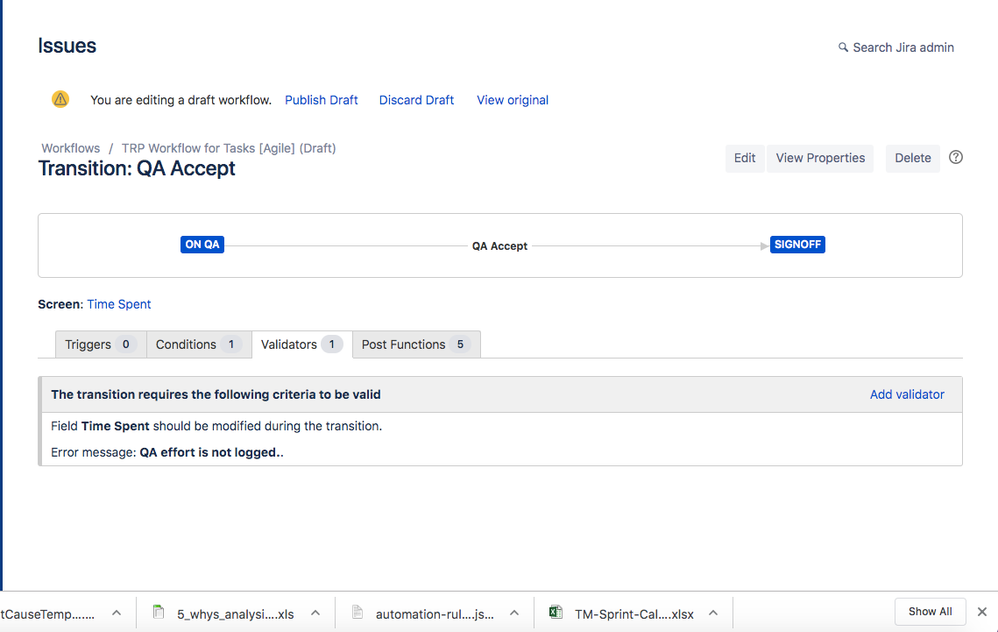Go to the Workflows breadcrumb

pos(71,148)
